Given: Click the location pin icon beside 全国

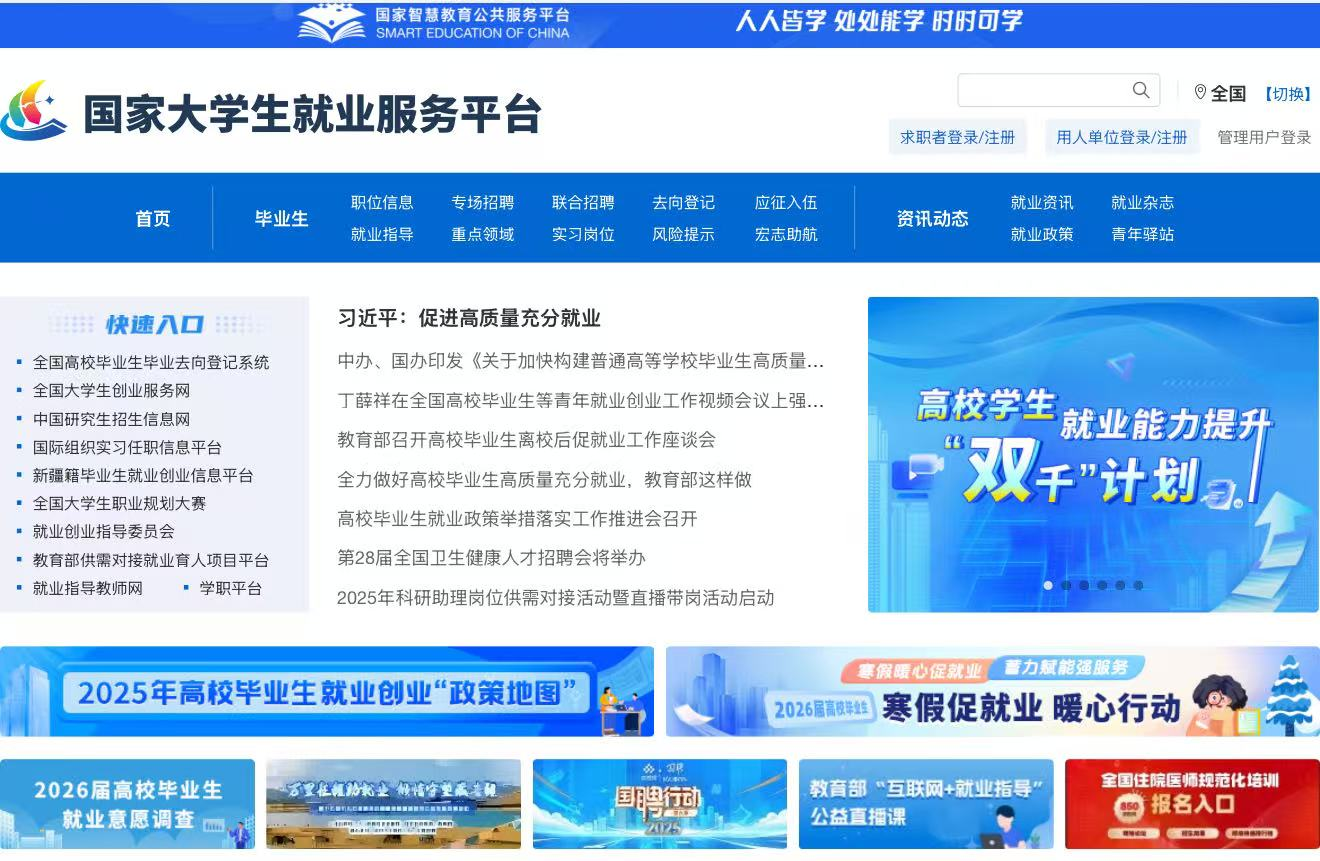Looking at the screenshot, I should [x=1200, y=92].
